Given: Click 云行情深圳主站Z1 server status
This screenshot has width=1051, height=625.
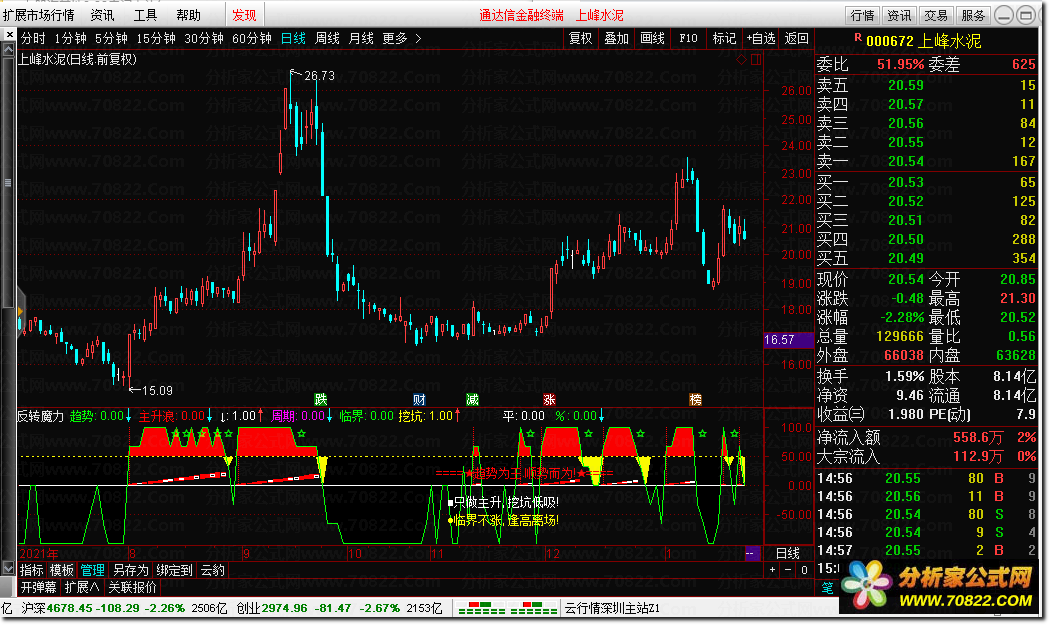Looking at the screenshot, I should coord(612,608).
